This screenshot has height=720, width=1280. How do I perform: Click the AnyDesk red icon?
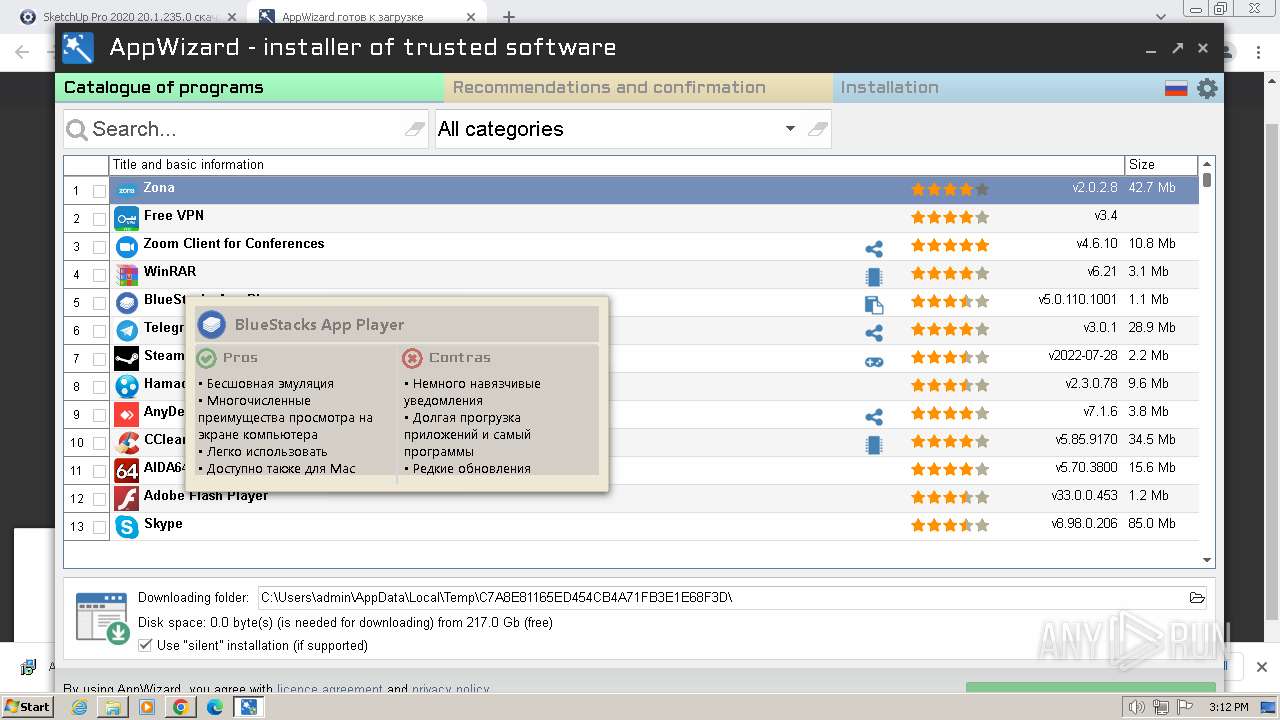[x=126, y=414]
